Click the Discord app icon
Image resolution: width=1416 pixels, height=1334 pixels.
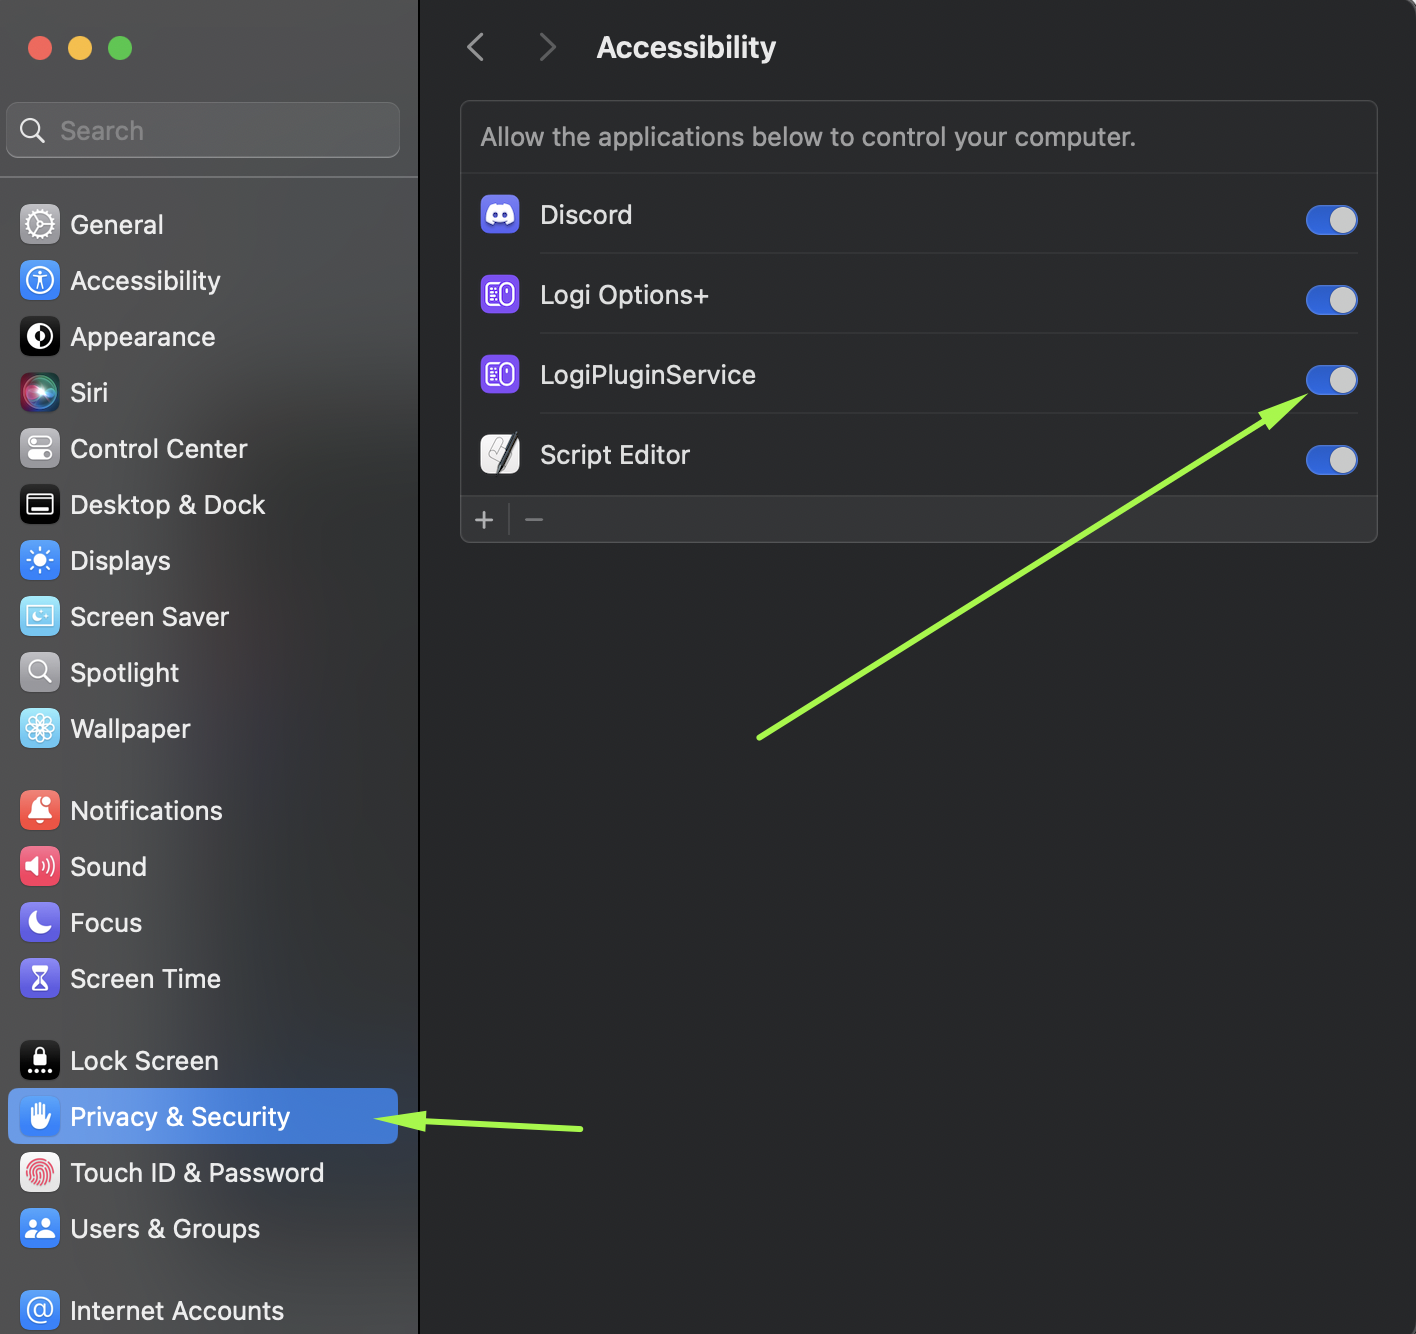tap(500, 215)
